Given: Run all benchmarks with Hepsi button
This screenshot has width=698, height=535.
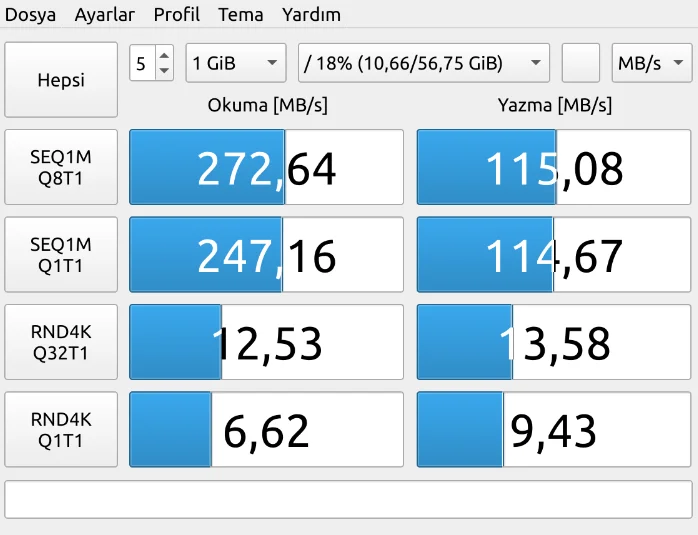Looking at the screenshot, I should click(61, 80).
